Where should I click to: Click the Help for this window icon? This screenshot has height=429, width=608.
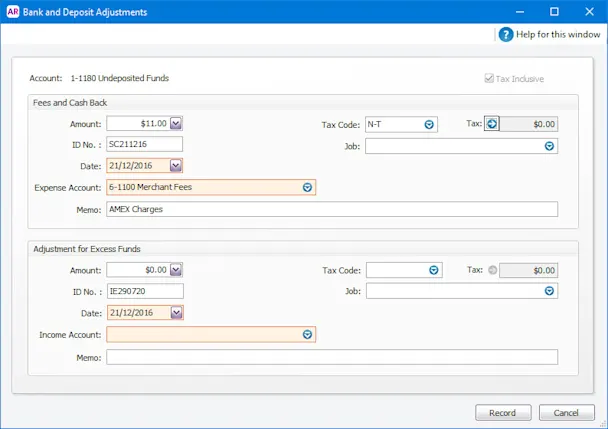coord(506,35)
